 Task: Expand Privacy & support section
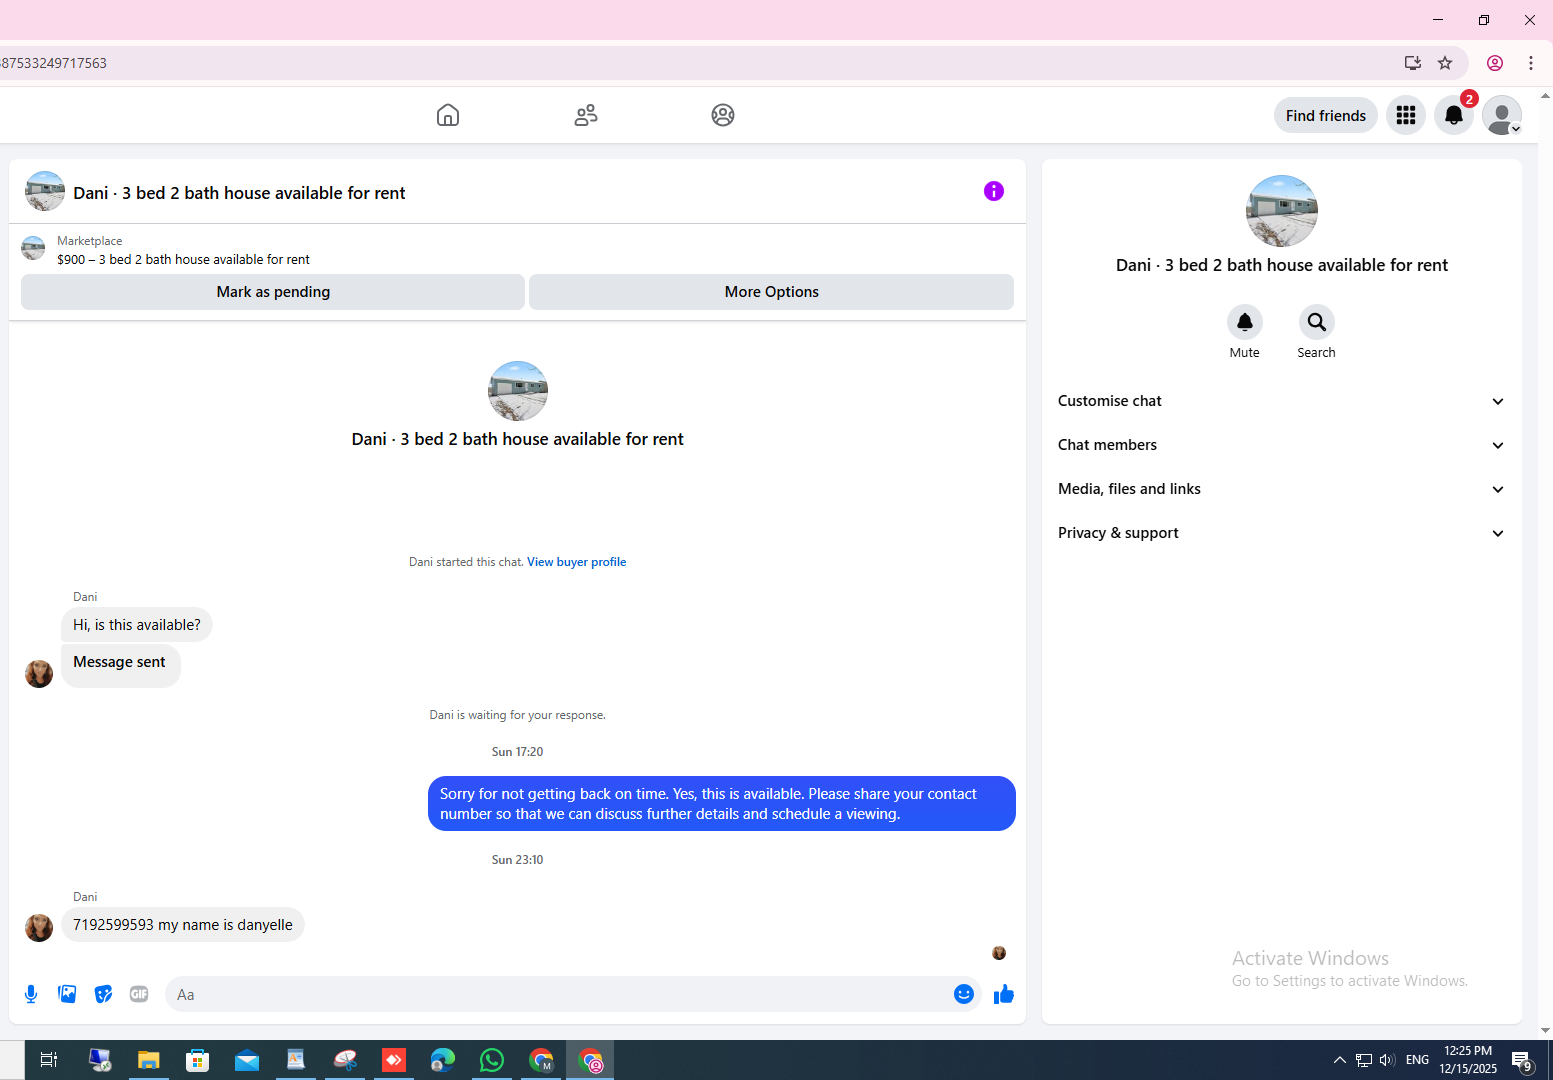[1281, 533]
